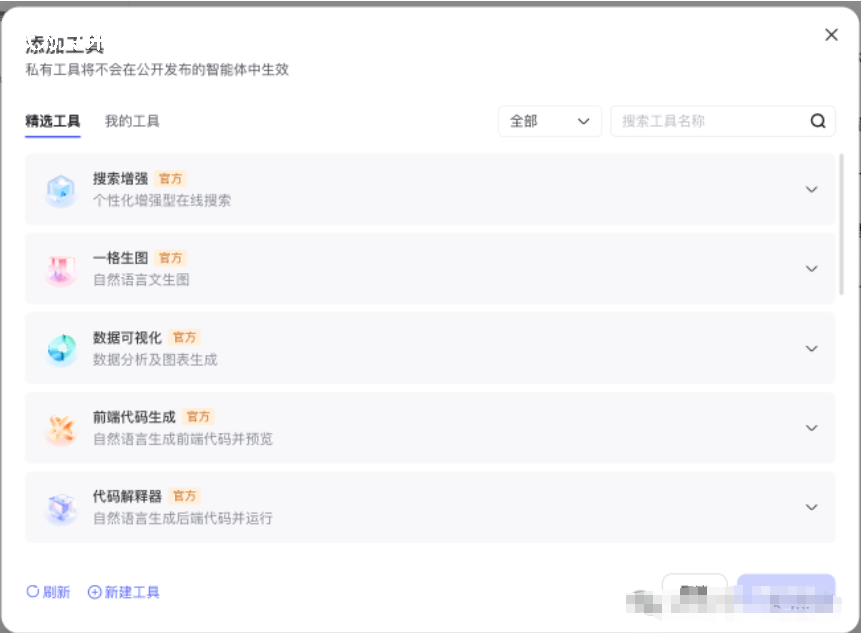
Task: Click the description 自然语言生成后端代码并运行
Action: [183, 518]
